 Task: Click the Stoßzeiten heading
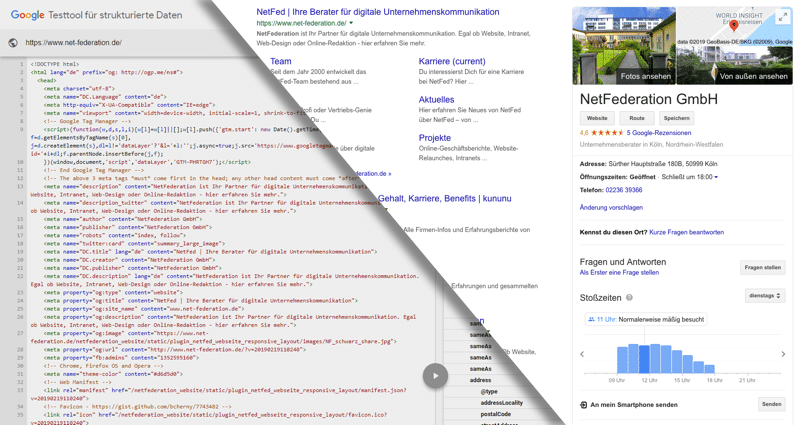coord(601,297)
